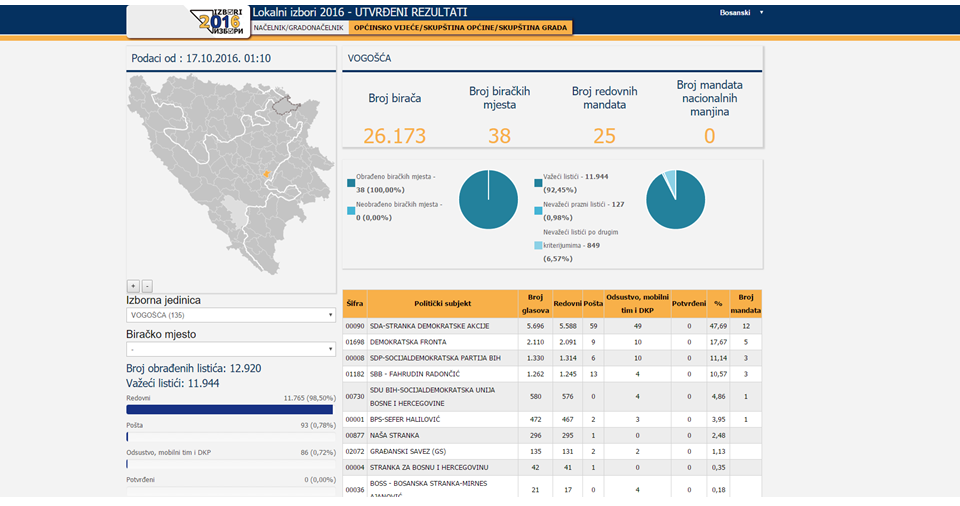Toggle 'Nevažeći prazni listići' legend marker
This screenshot has height=506, width=960.
[x=538, y=211]
